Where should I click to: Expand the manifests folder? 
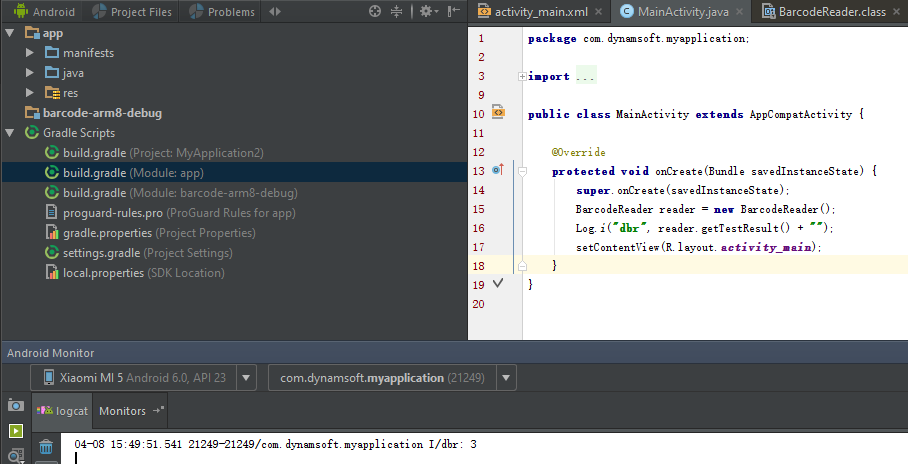[30, 52]
